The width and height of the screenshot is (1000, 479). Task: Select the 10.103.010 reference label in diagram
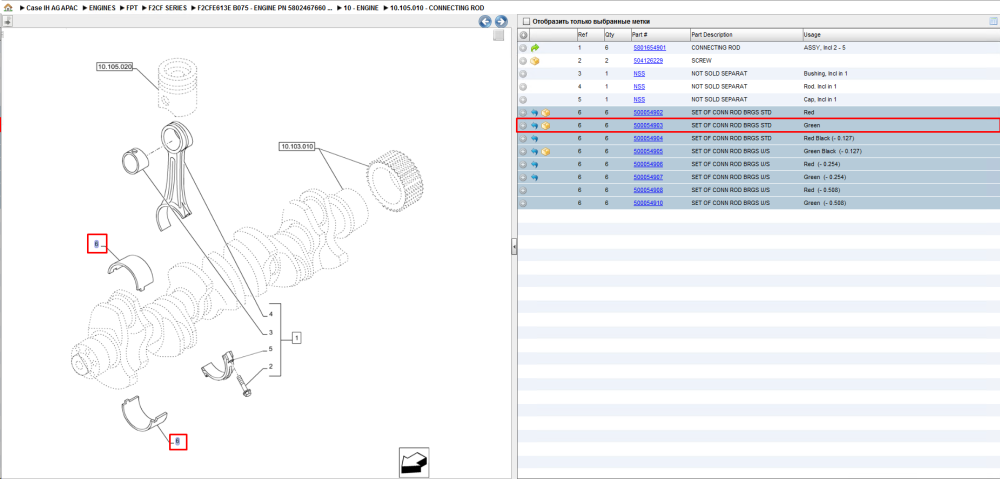[x=298, y=147]
